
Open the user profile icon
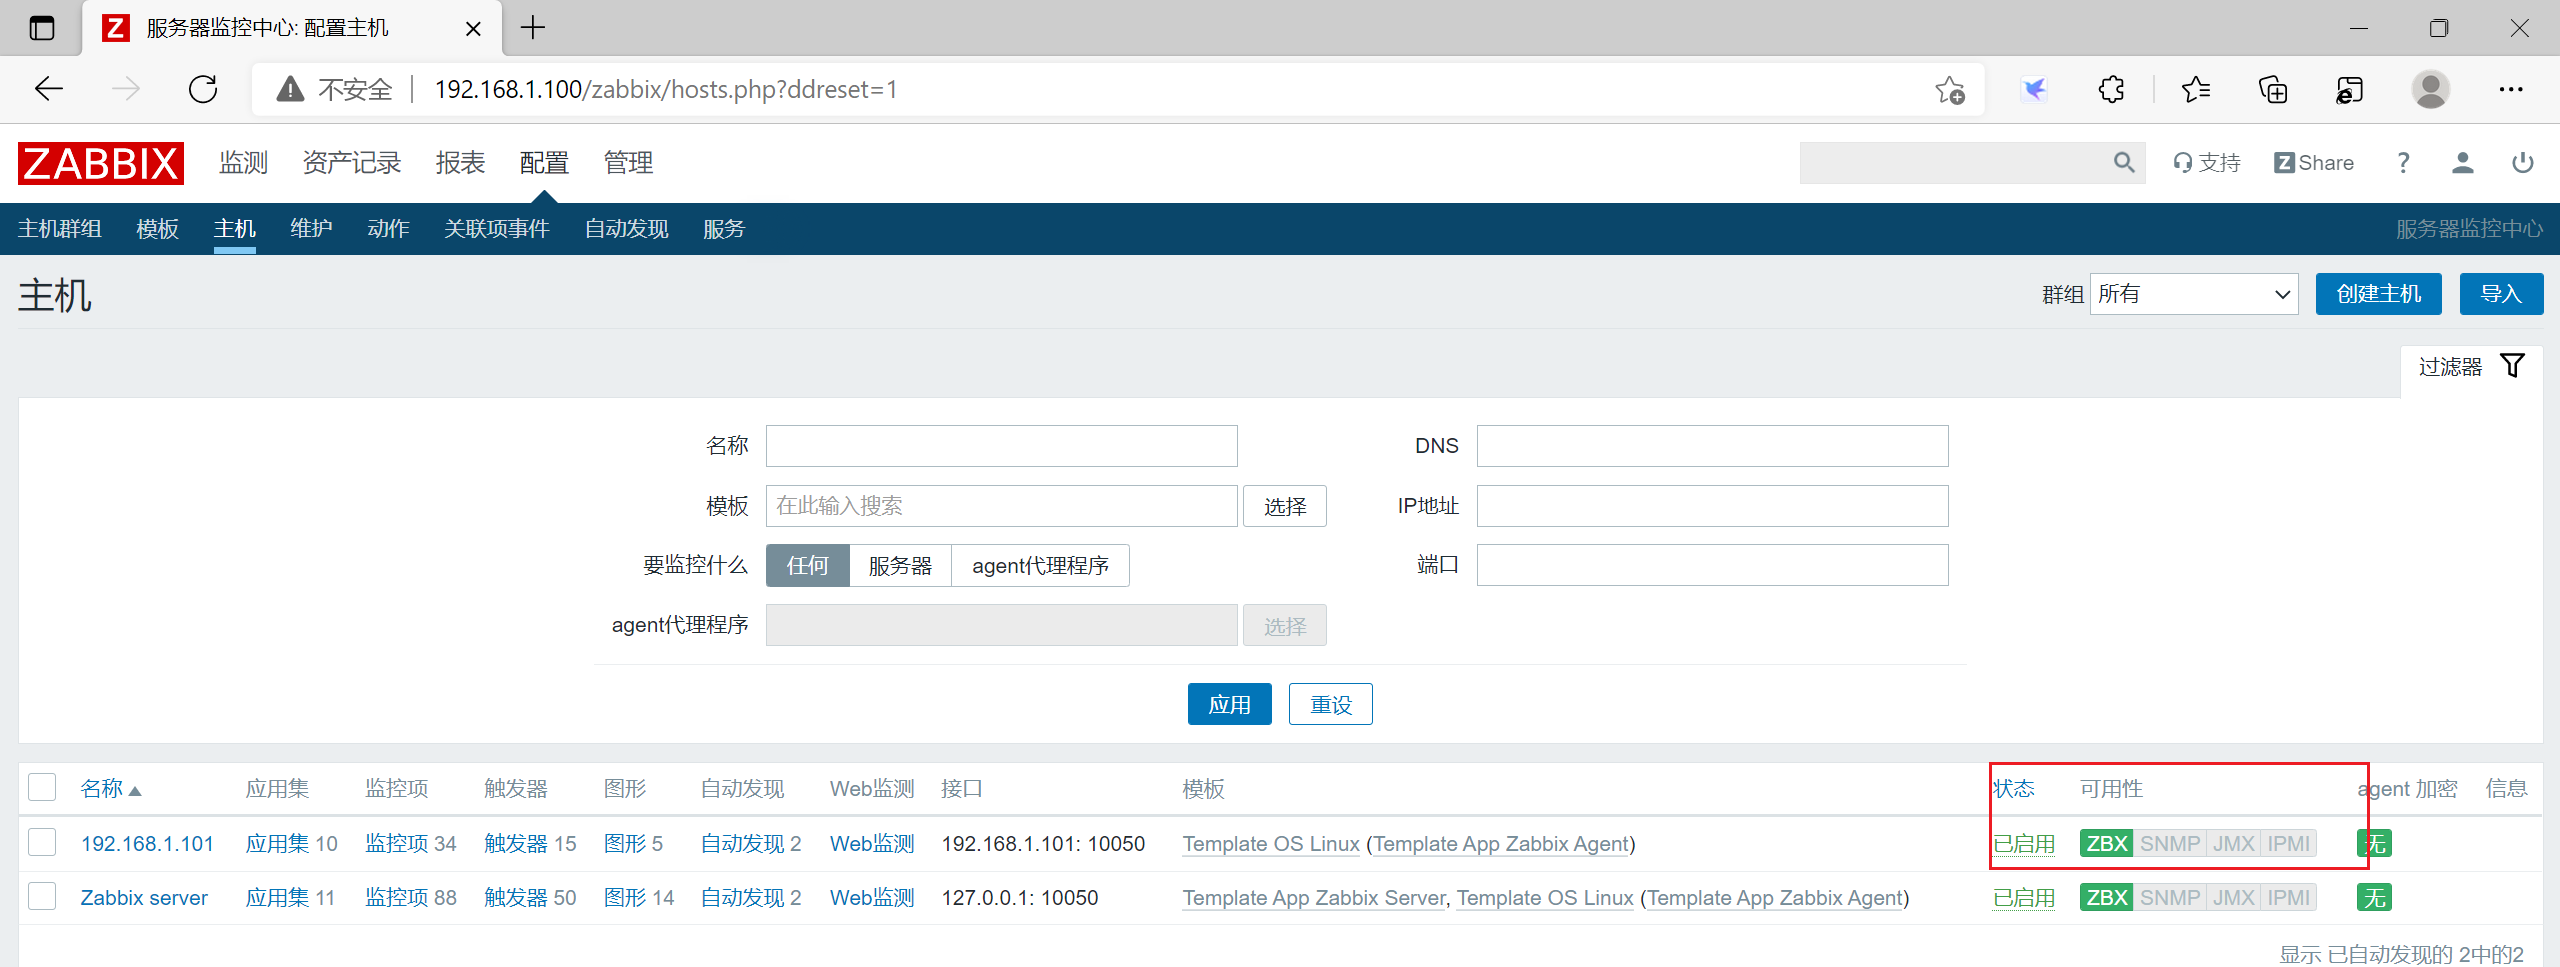(2463, 163)
